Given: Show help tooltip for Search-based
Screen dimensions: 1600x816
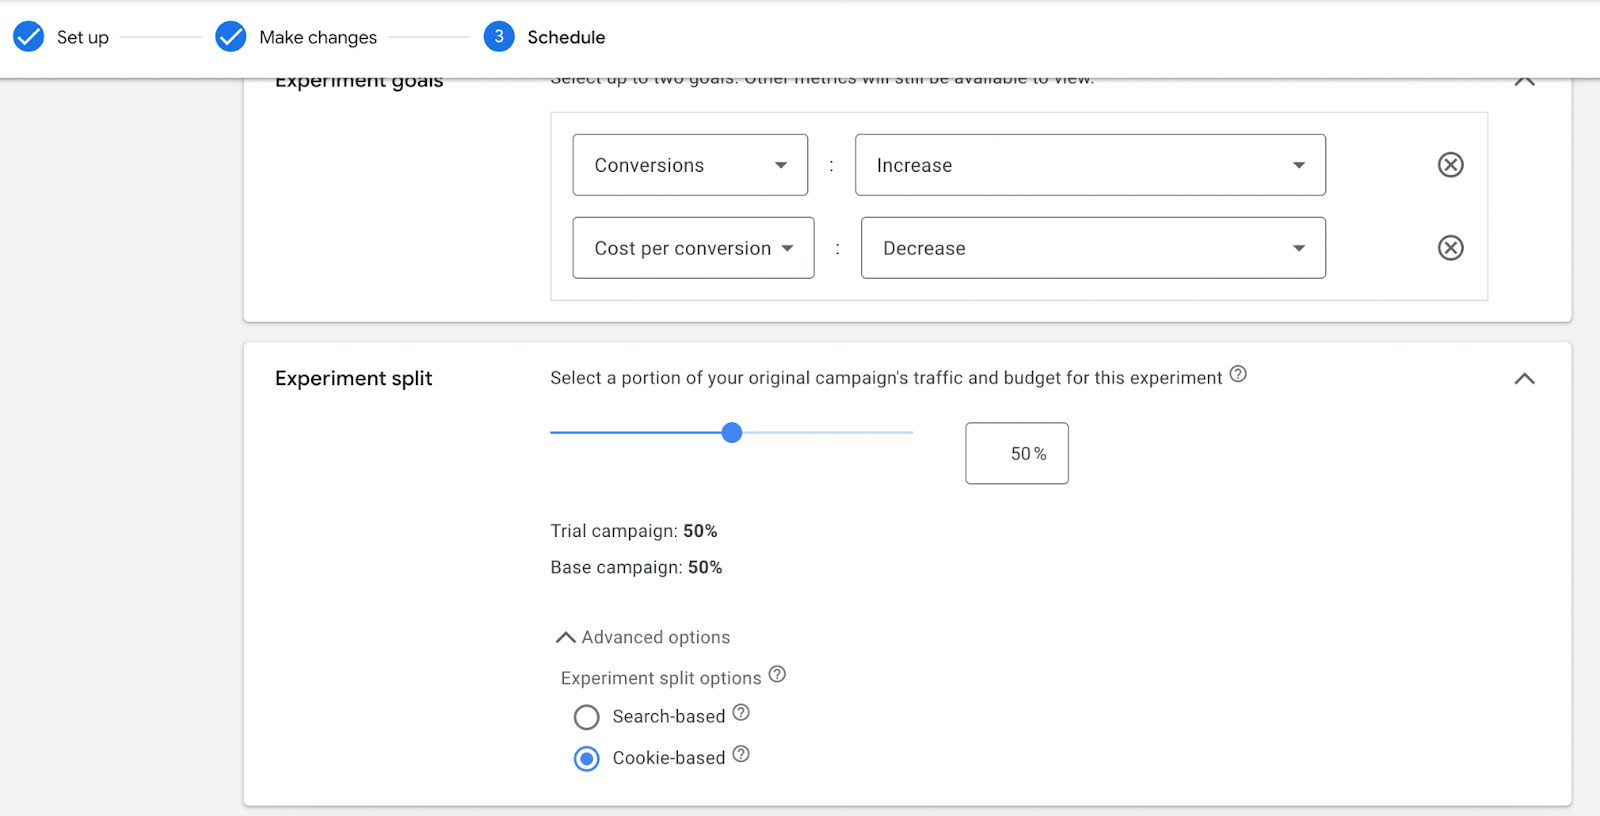Looking at the screenshot, I should 741,713.
